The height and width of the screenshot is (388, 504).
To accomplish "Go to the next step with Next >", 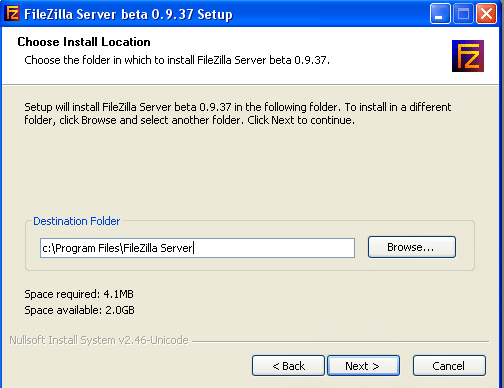I will 363,366.
